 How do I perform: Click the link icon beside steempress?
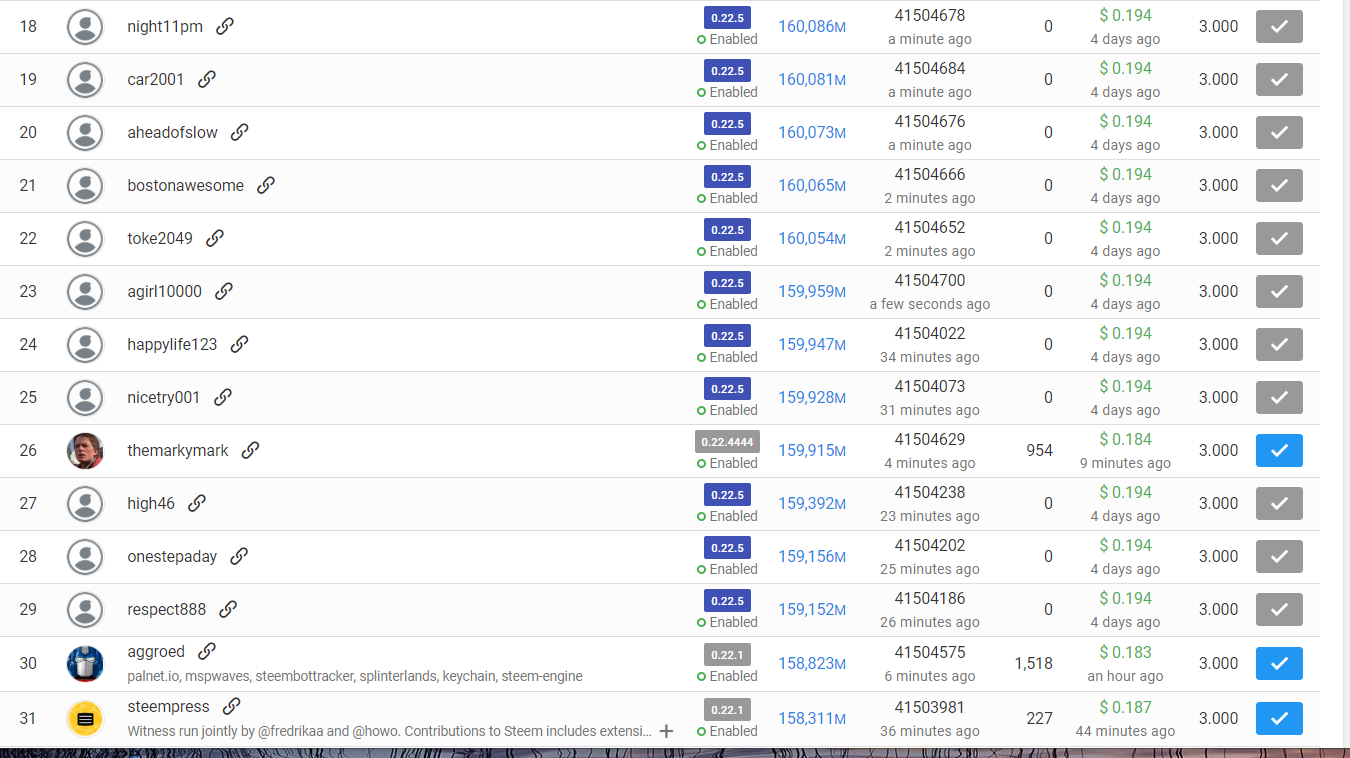coord(231,706)
